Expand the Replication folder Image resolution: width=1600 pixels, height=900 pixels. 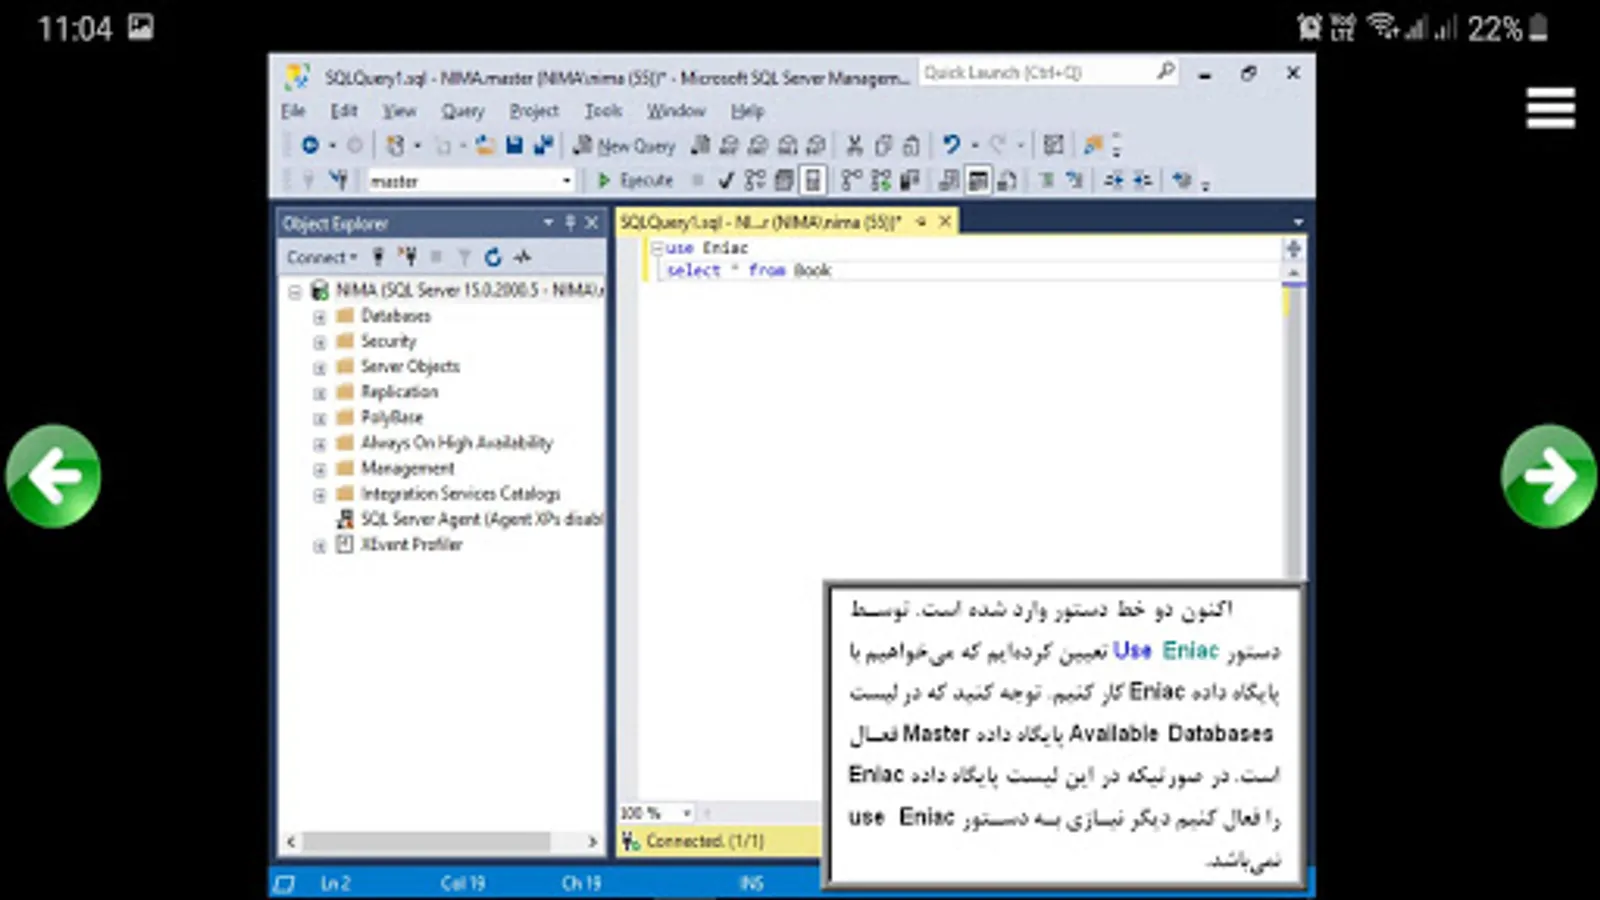[320, 393]
